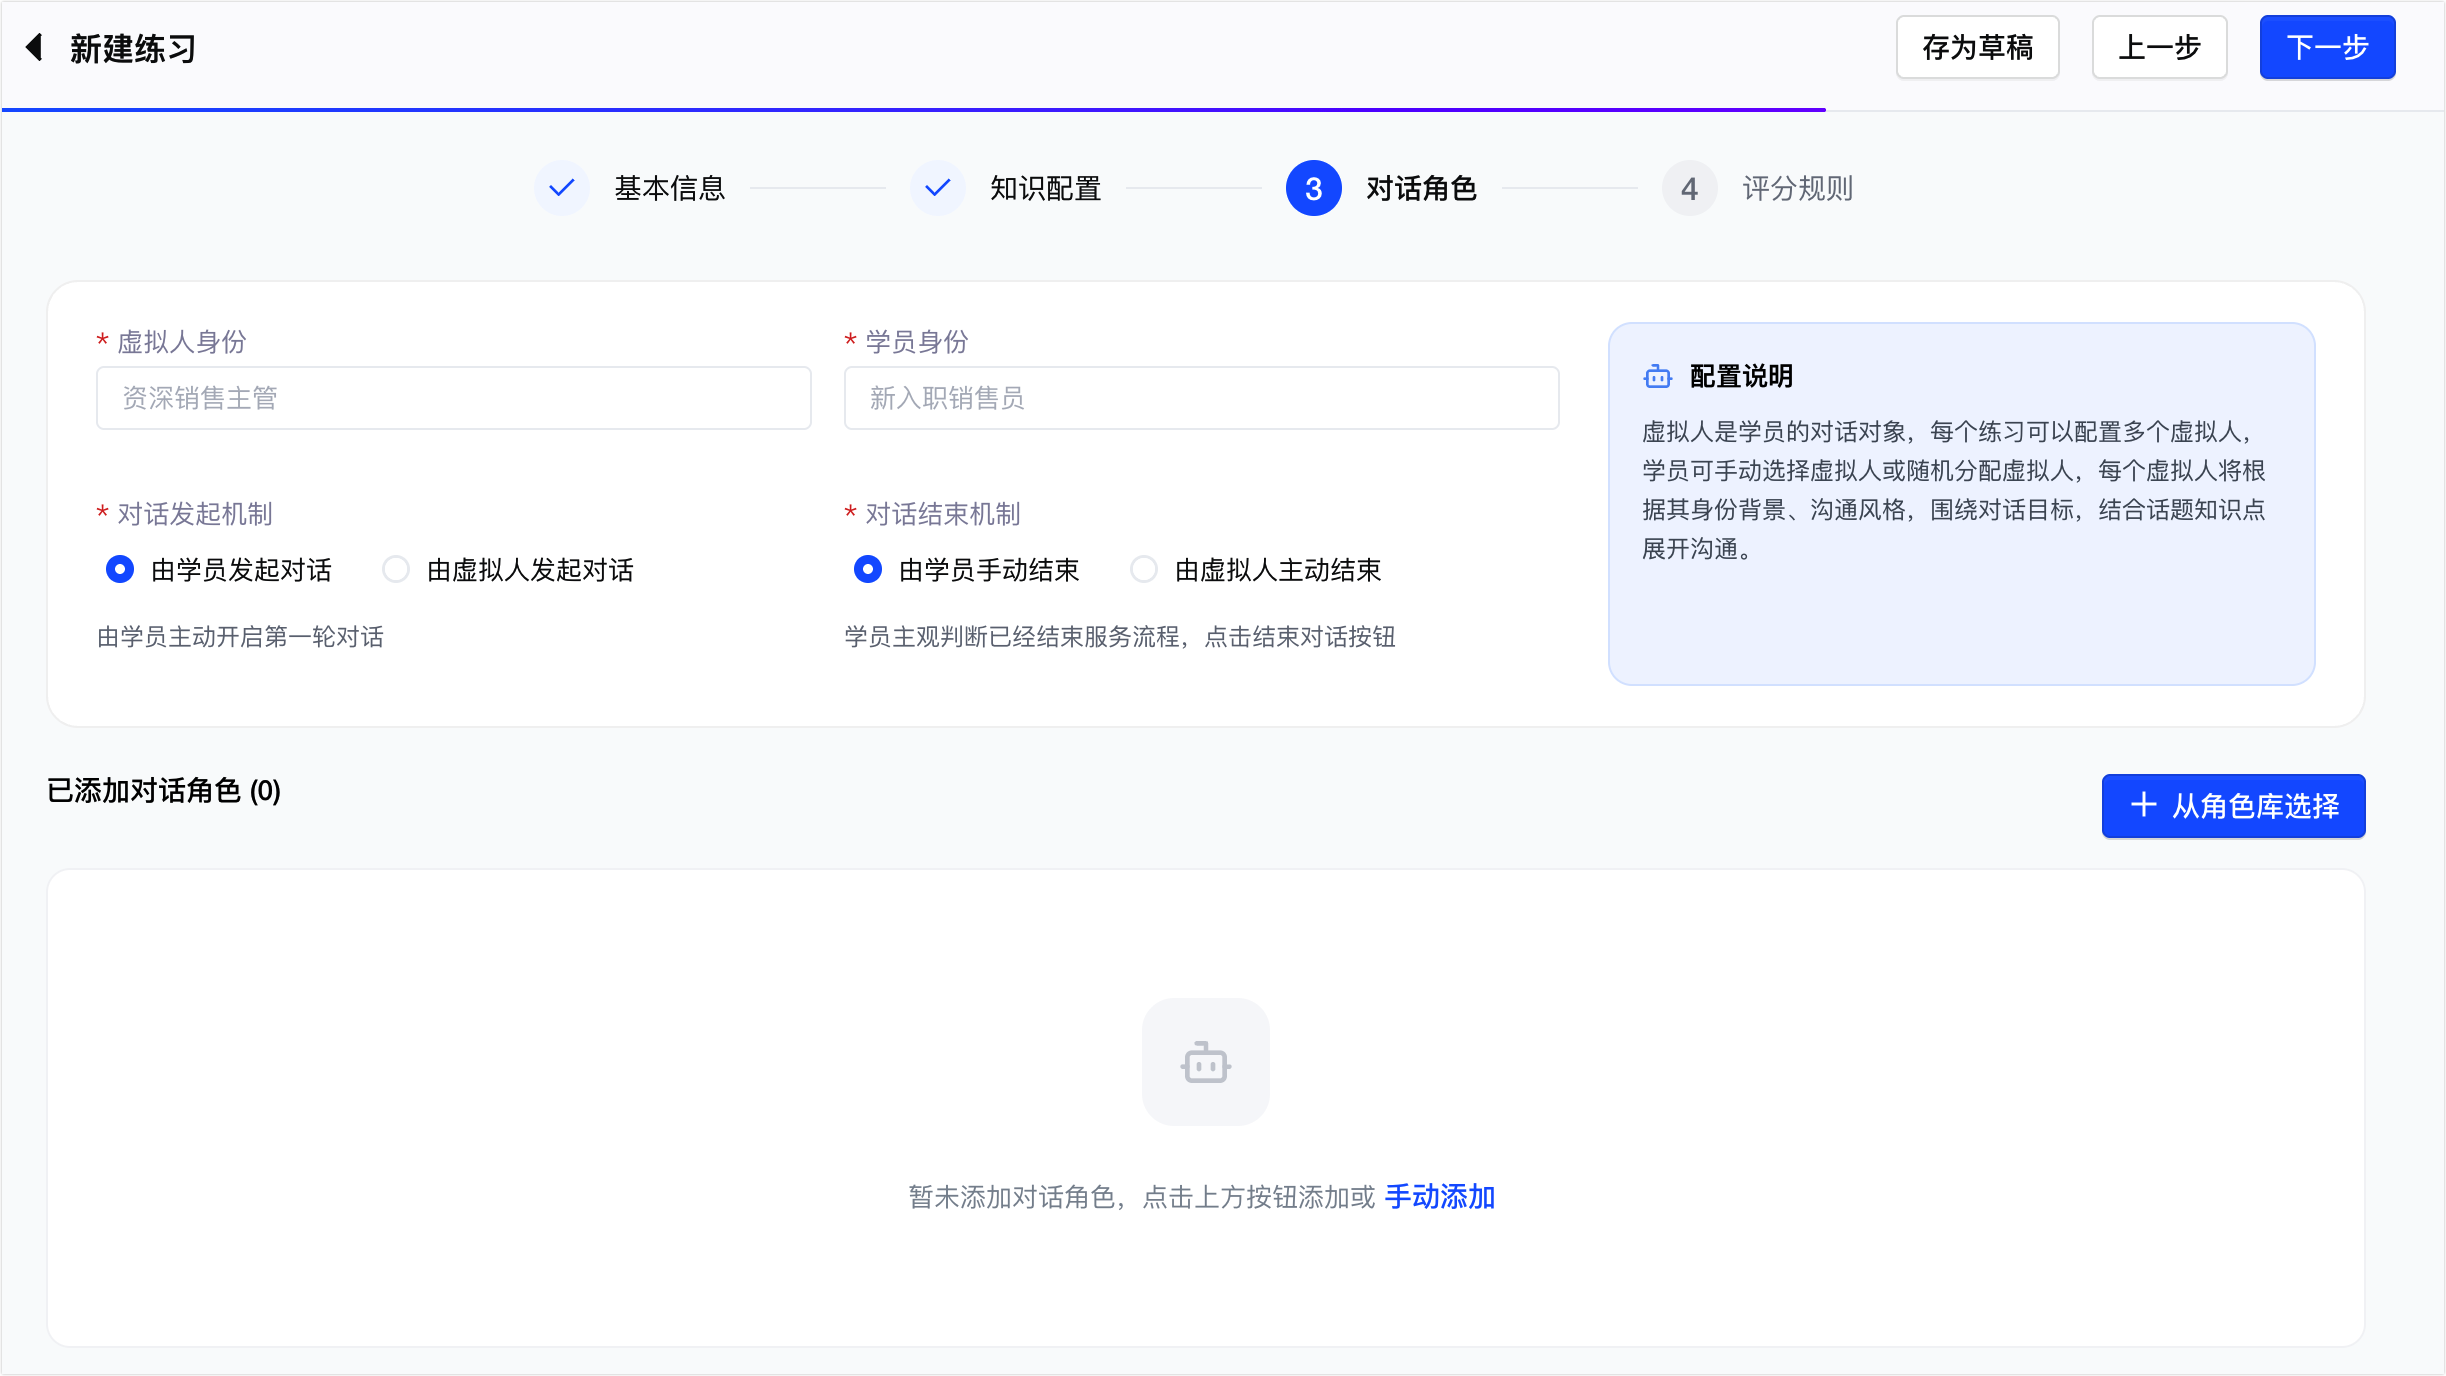Click the step 4 circle for 评分规则
Image resolution: width=2446 pixels, height=1376 pixels.
(1690, 188)
